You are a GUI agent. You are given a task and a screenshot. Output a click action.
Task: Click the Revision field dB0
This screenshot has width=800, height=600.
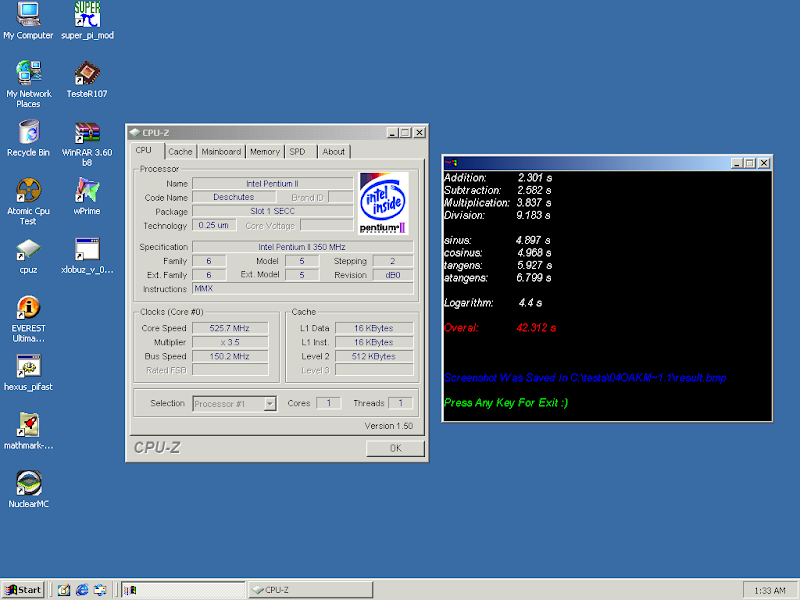click(393, 275)
